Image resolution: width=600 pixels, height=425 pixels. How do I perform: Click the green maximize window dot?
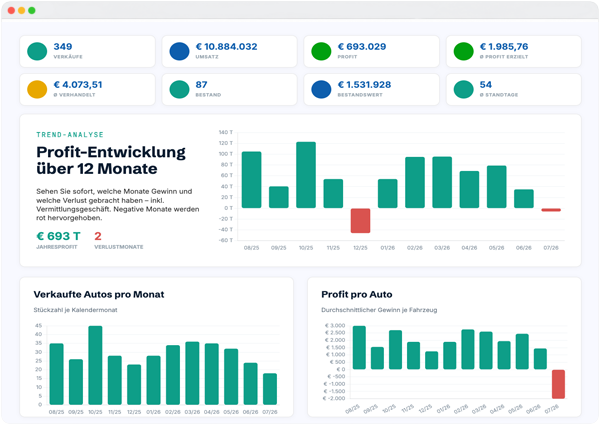pyautogui.click(x=32, y=10)
